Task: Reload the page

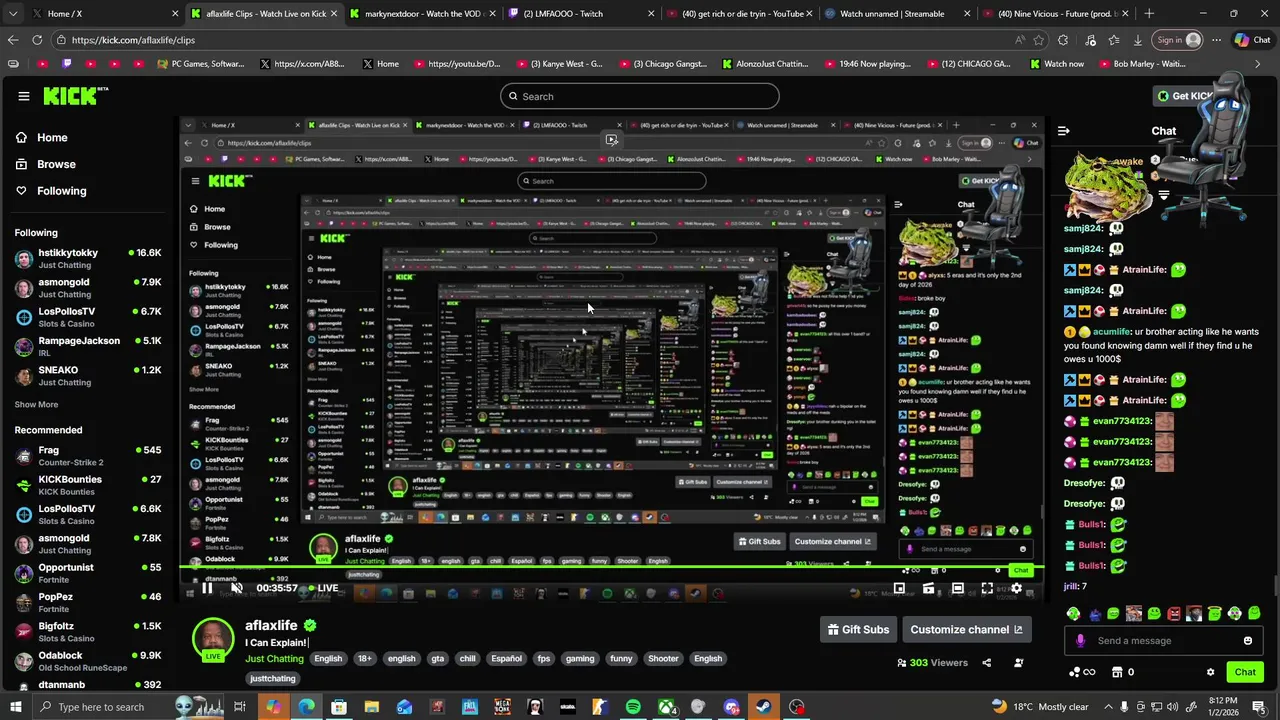Action: coord(37,40)
